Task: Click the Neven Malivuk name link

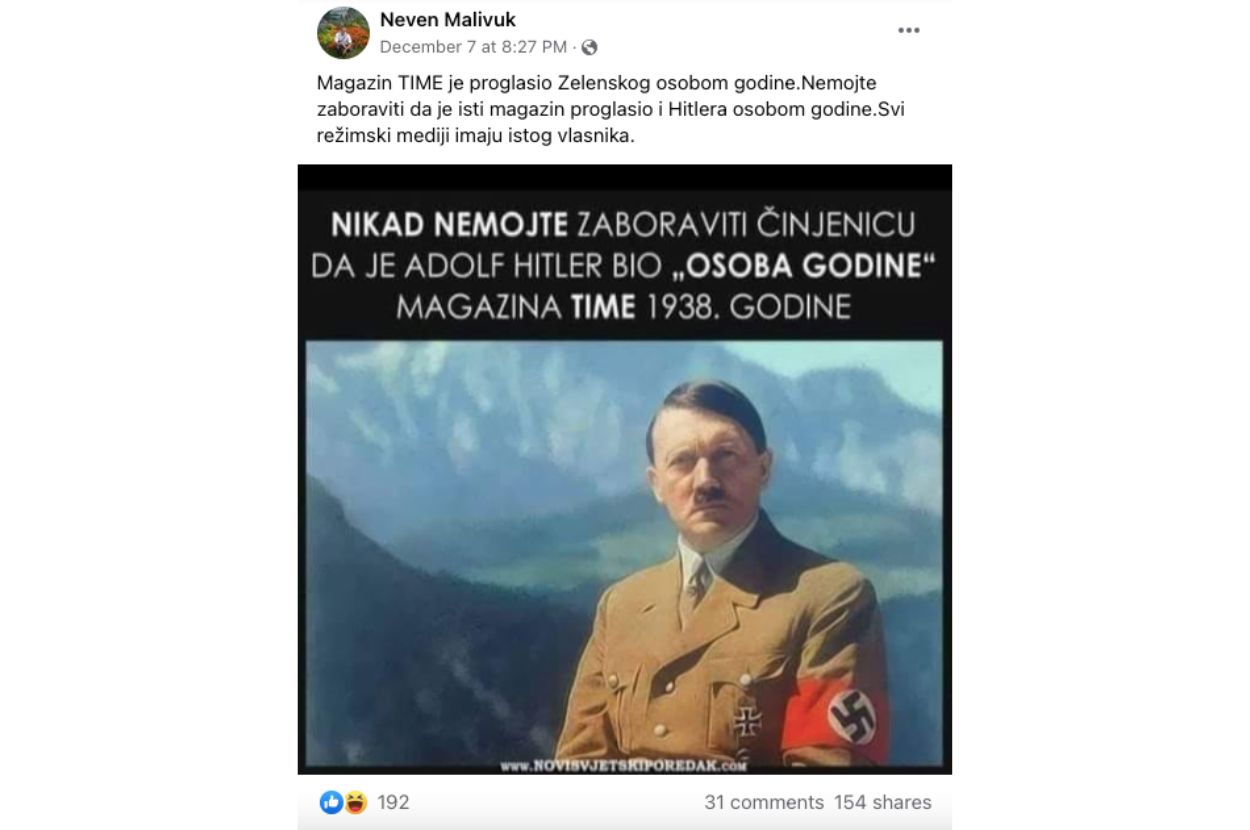Action: tap(448, 19)
